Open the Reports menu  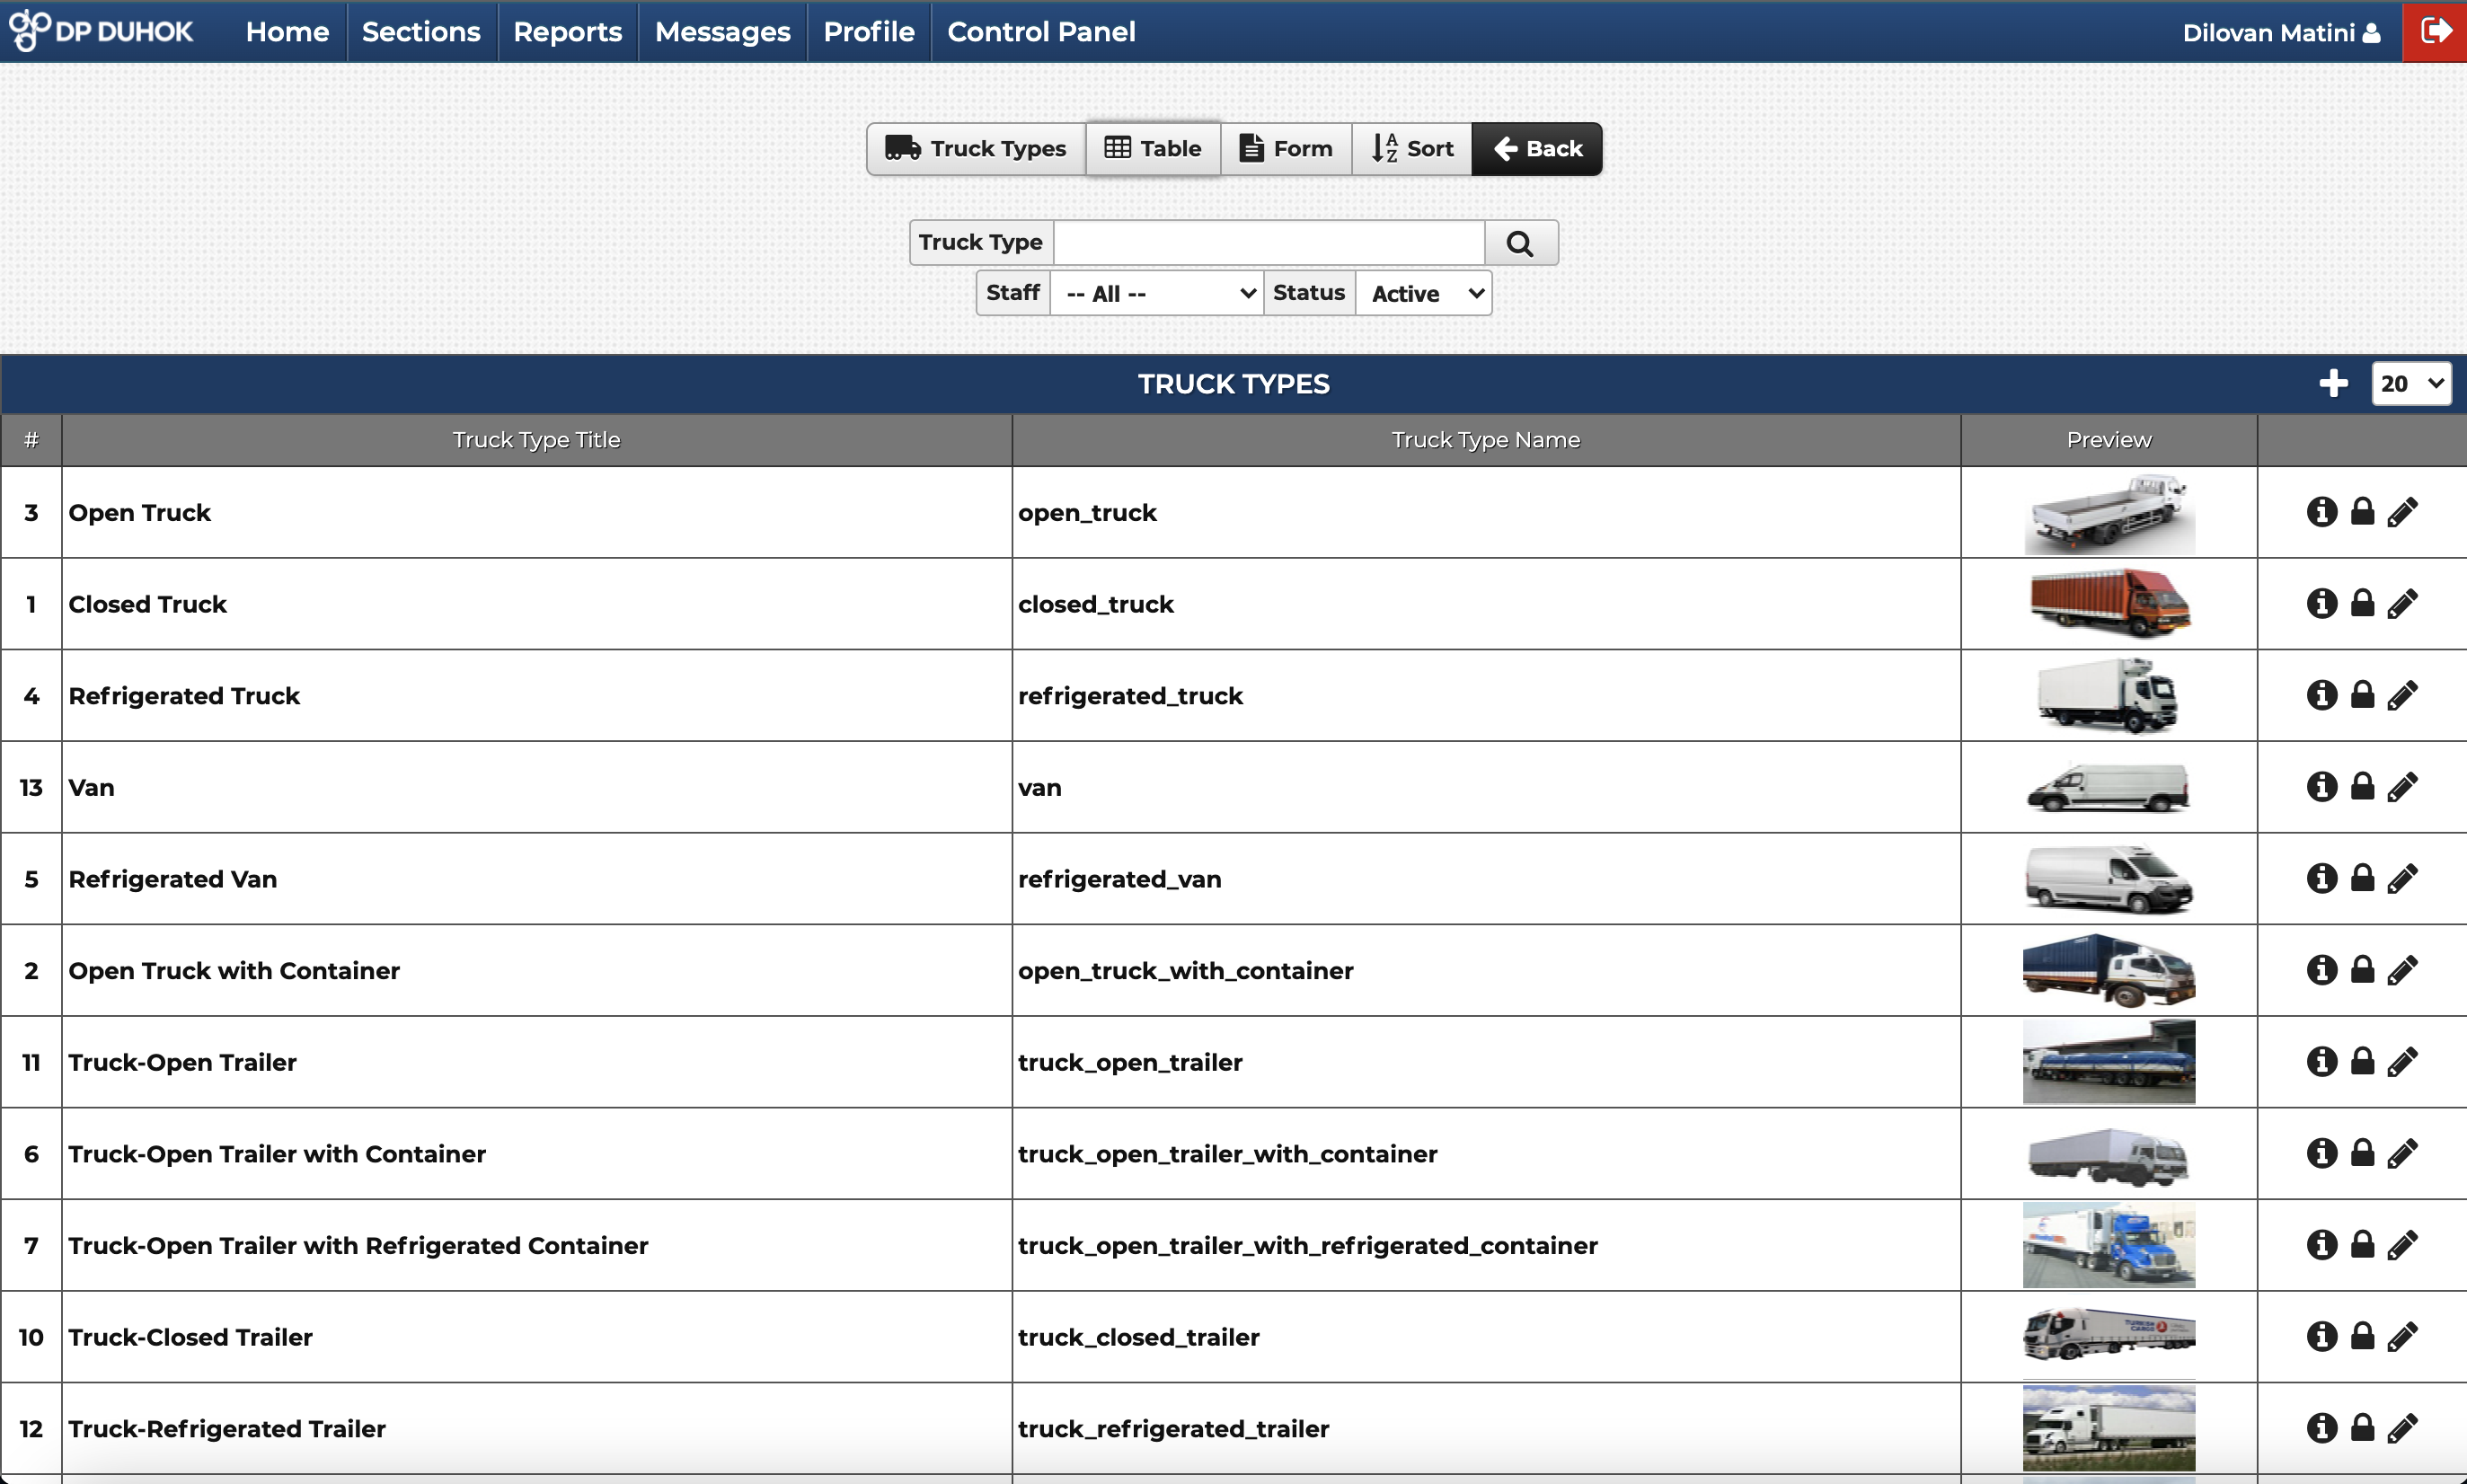point(567,32)
